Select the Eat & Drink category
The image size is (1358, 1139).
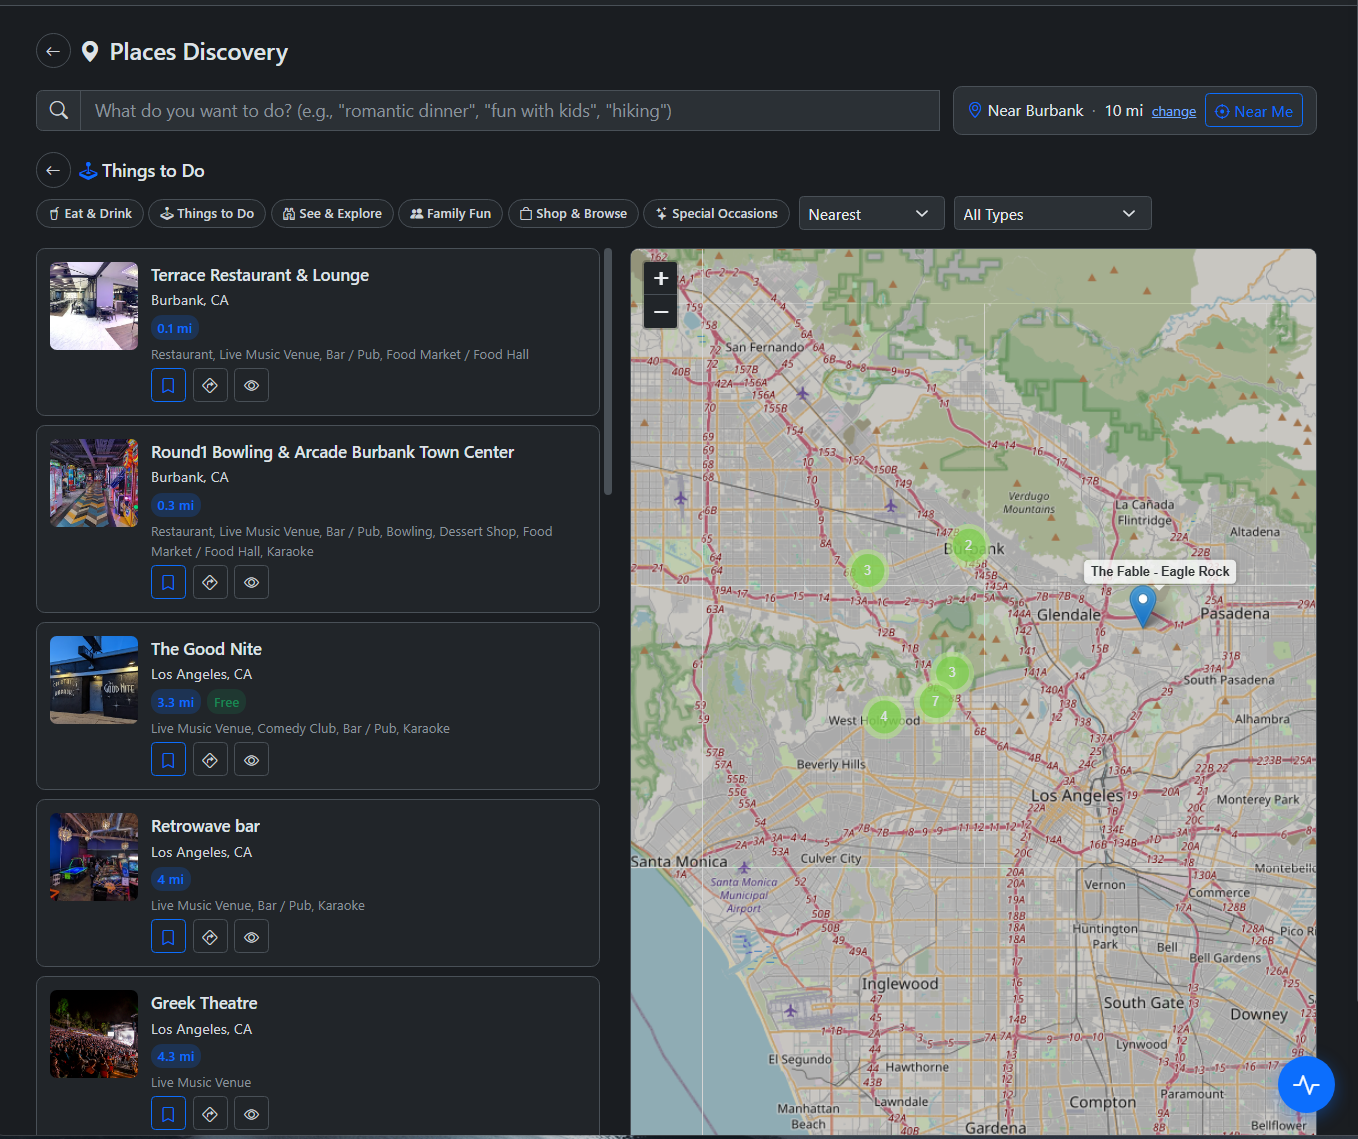90,214
